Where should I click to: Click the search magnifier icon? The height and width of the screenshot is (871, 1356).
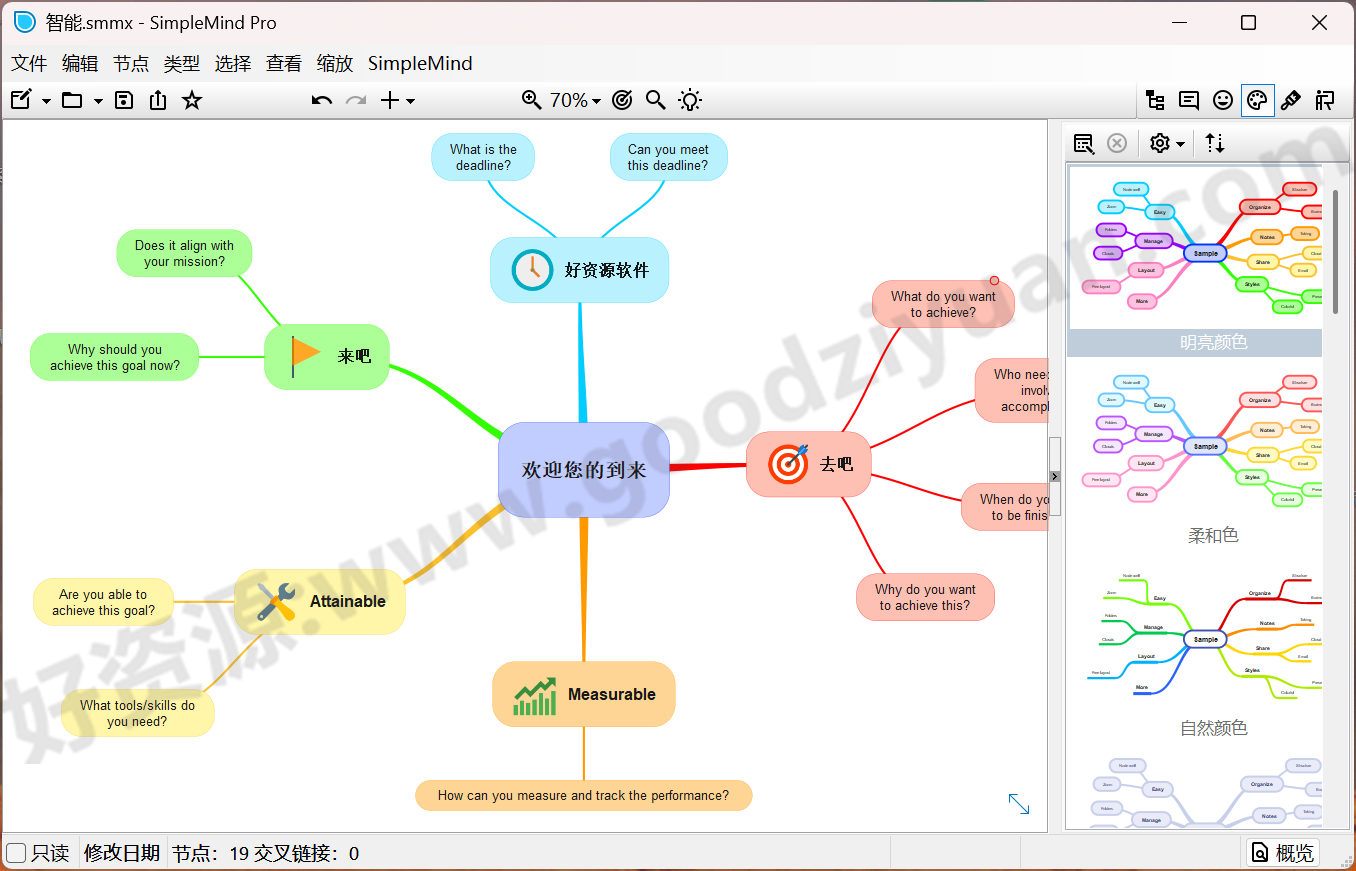click(x=655, y=100)
